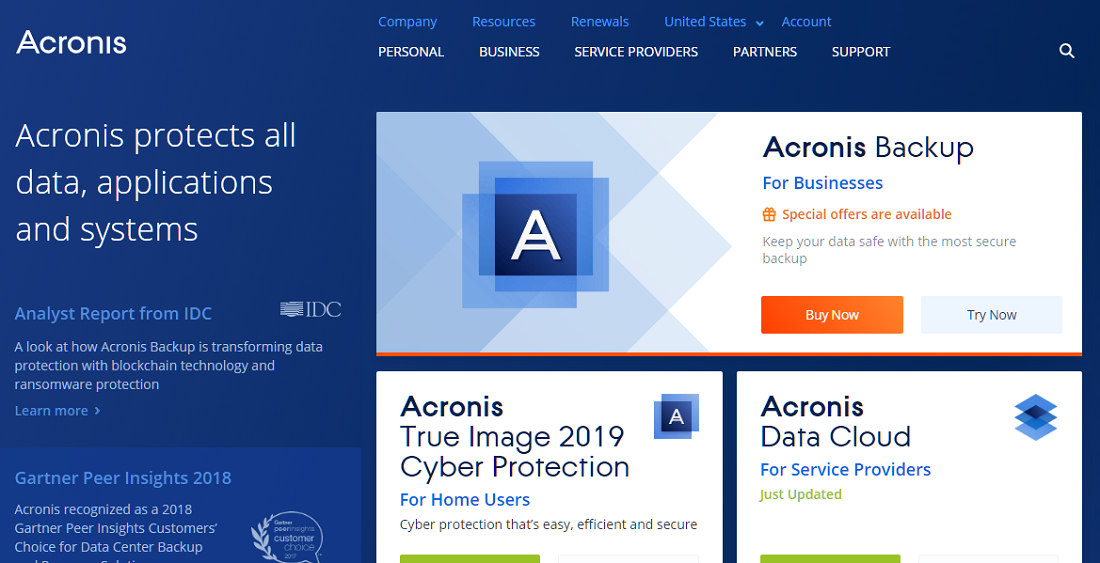Viewport: 1100px width, 563px height.
Task: Select the SERVICE PROVIDERS navigation item
Action: point(636,52)
